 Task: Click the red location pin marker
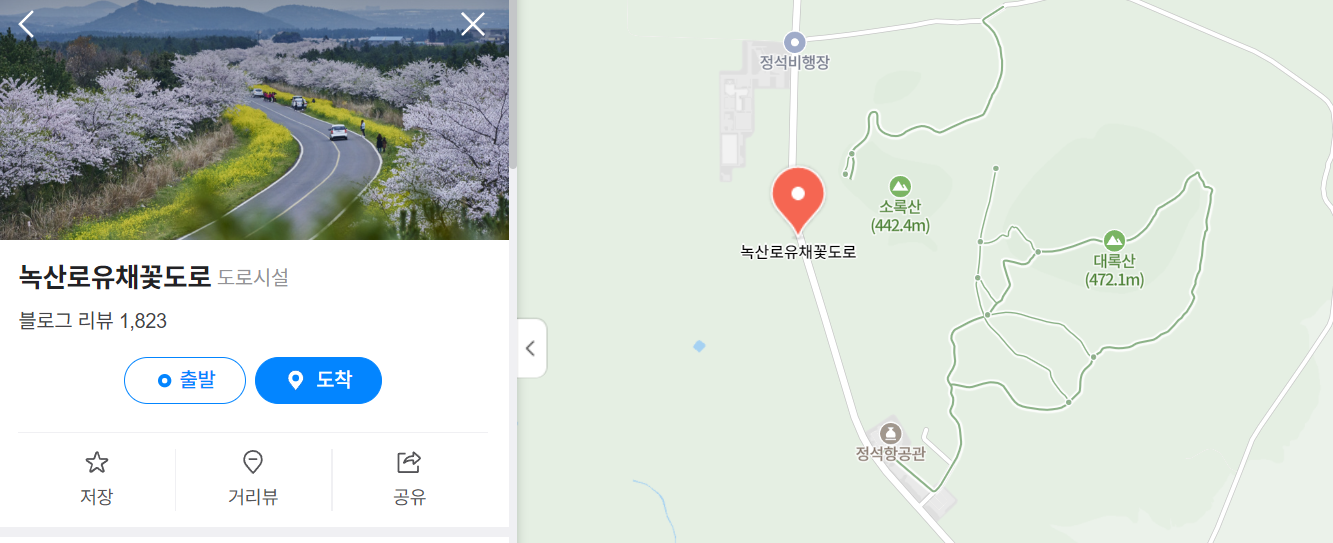tap(798, 198)
